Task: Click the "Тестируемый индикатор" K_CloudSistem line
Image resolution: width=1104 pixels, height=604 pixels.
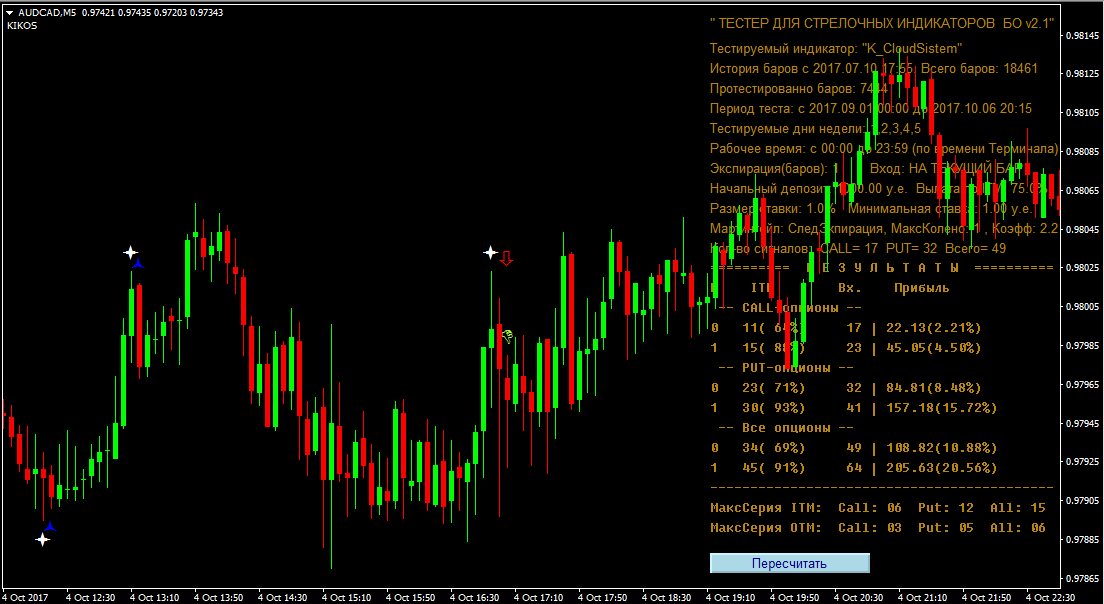Action: (x=835, y=48)
